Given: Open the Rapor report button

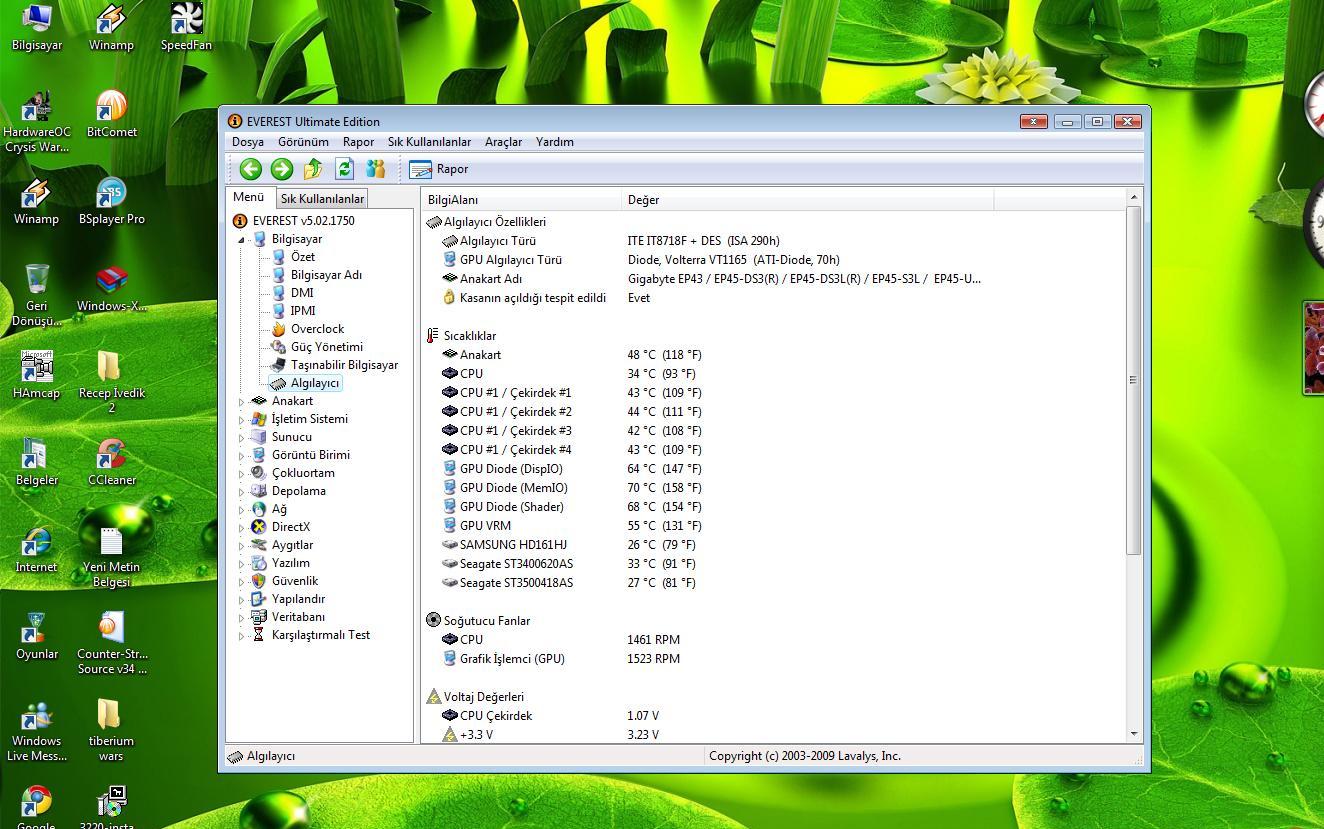Looking at the screenshot, I should click(439, 169).
